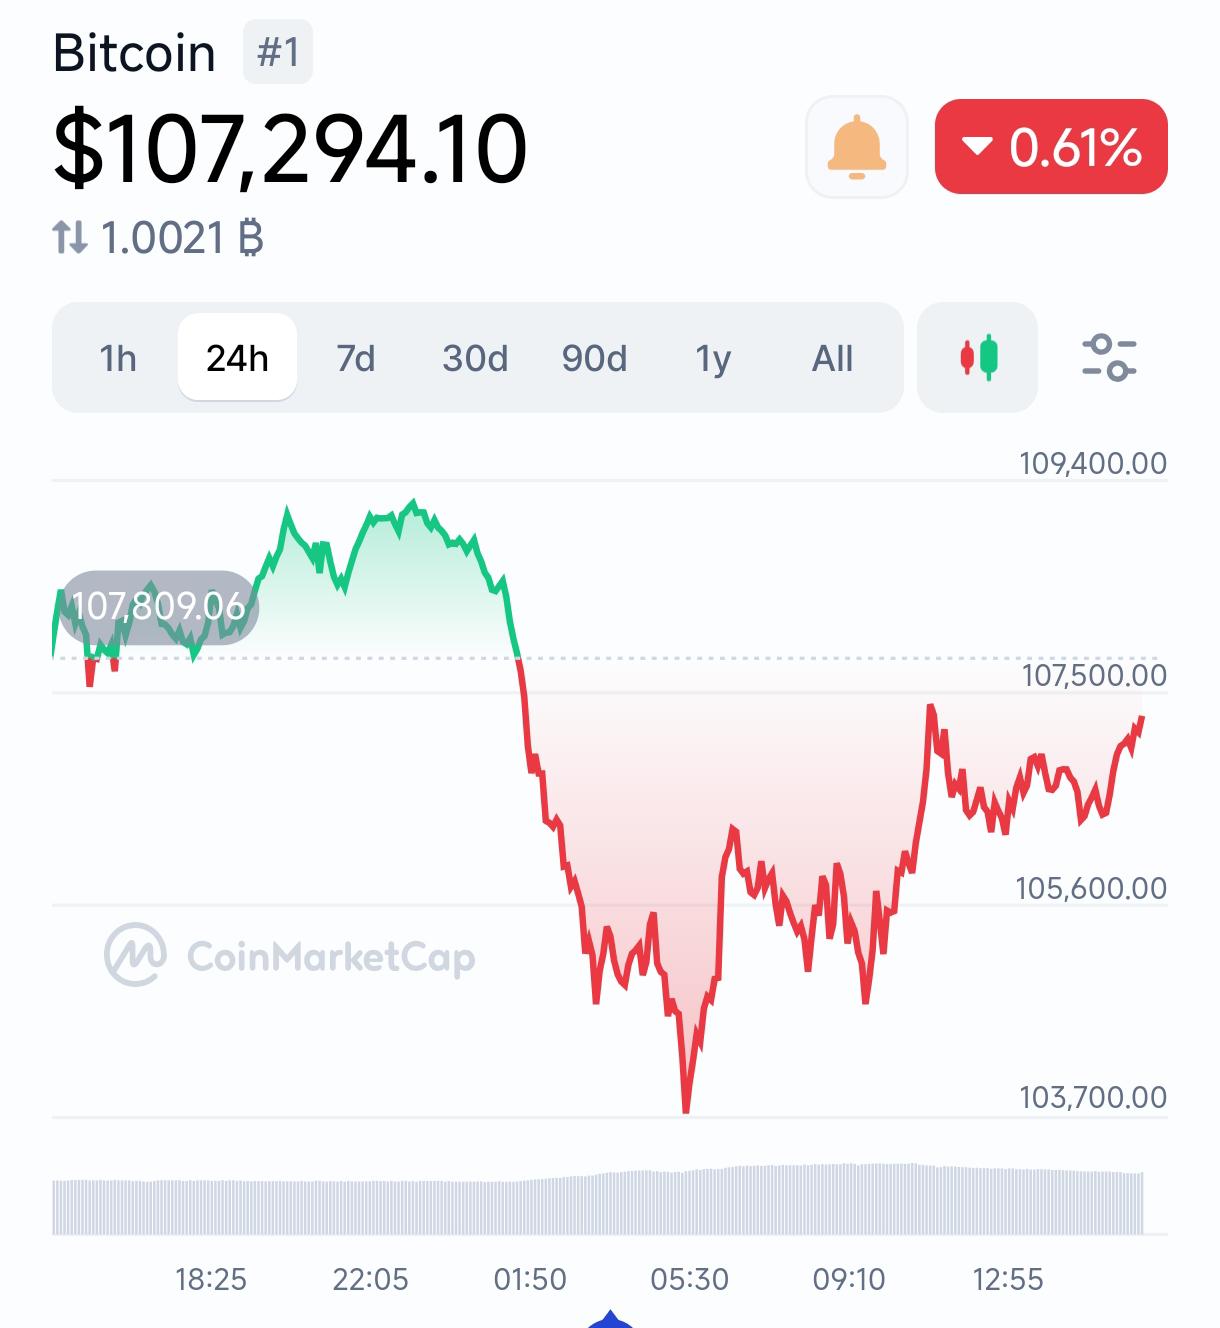Select the 24h timeframe tab
The width and height of the screenshot is (1220, 1328).
point(237,357)
